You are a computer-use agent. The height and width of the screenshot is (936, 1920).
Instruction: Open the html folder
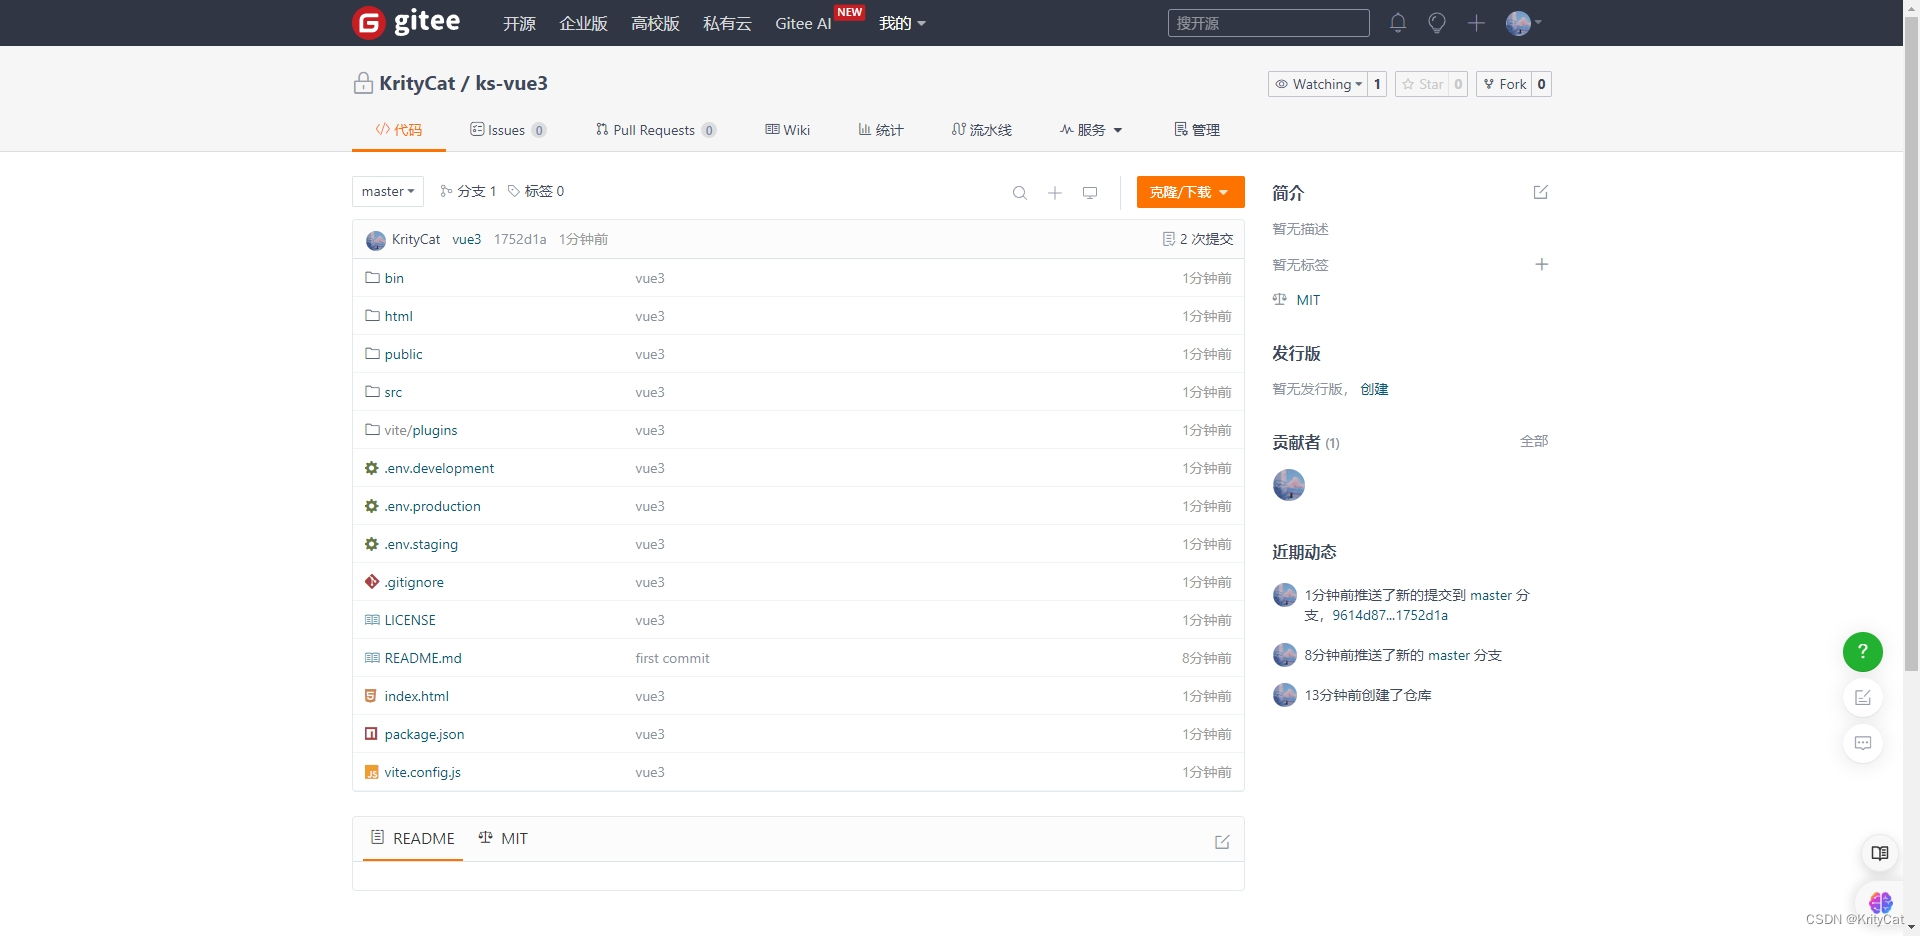click(x=398, y=316)
